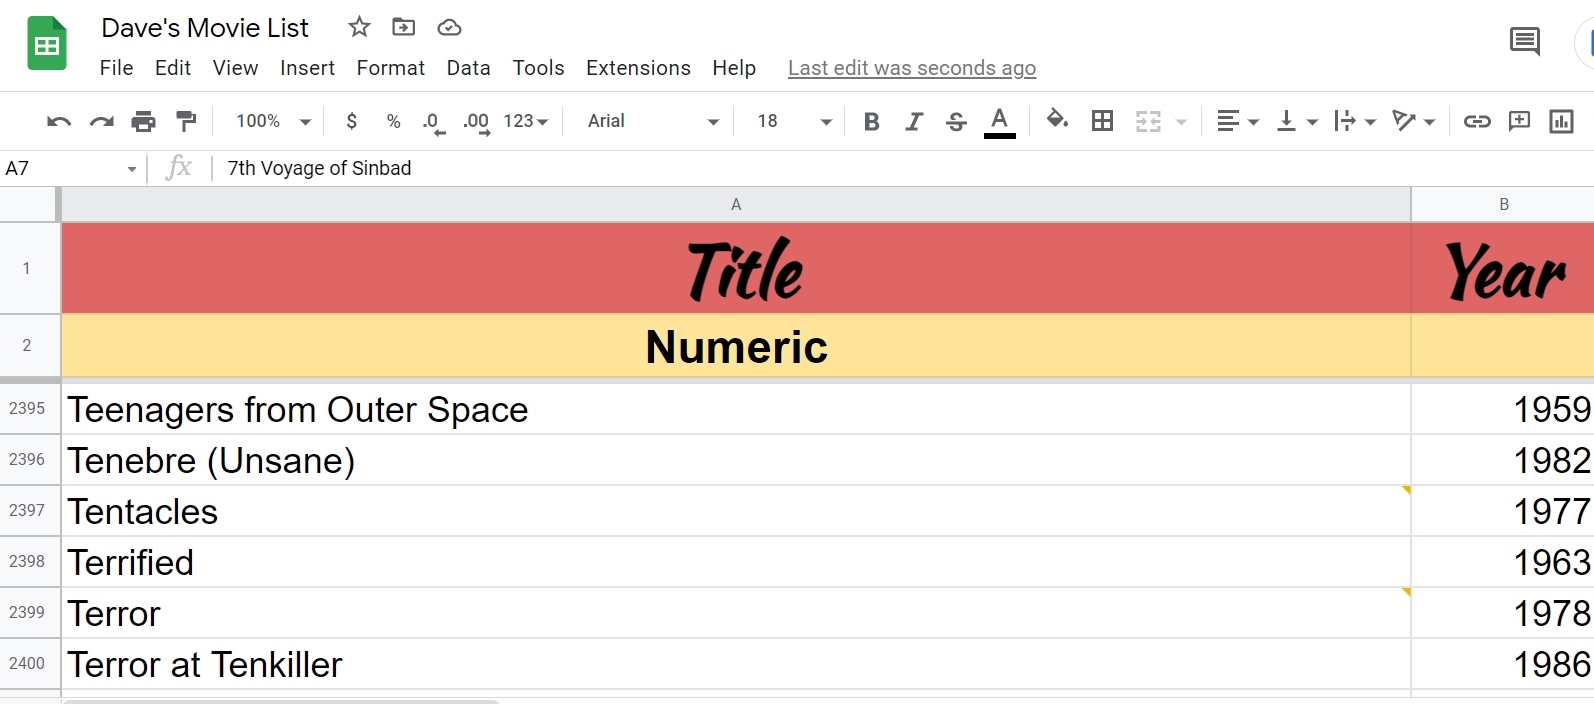
Task: Click the Insert chart icon
Action: click(1561, 121)
